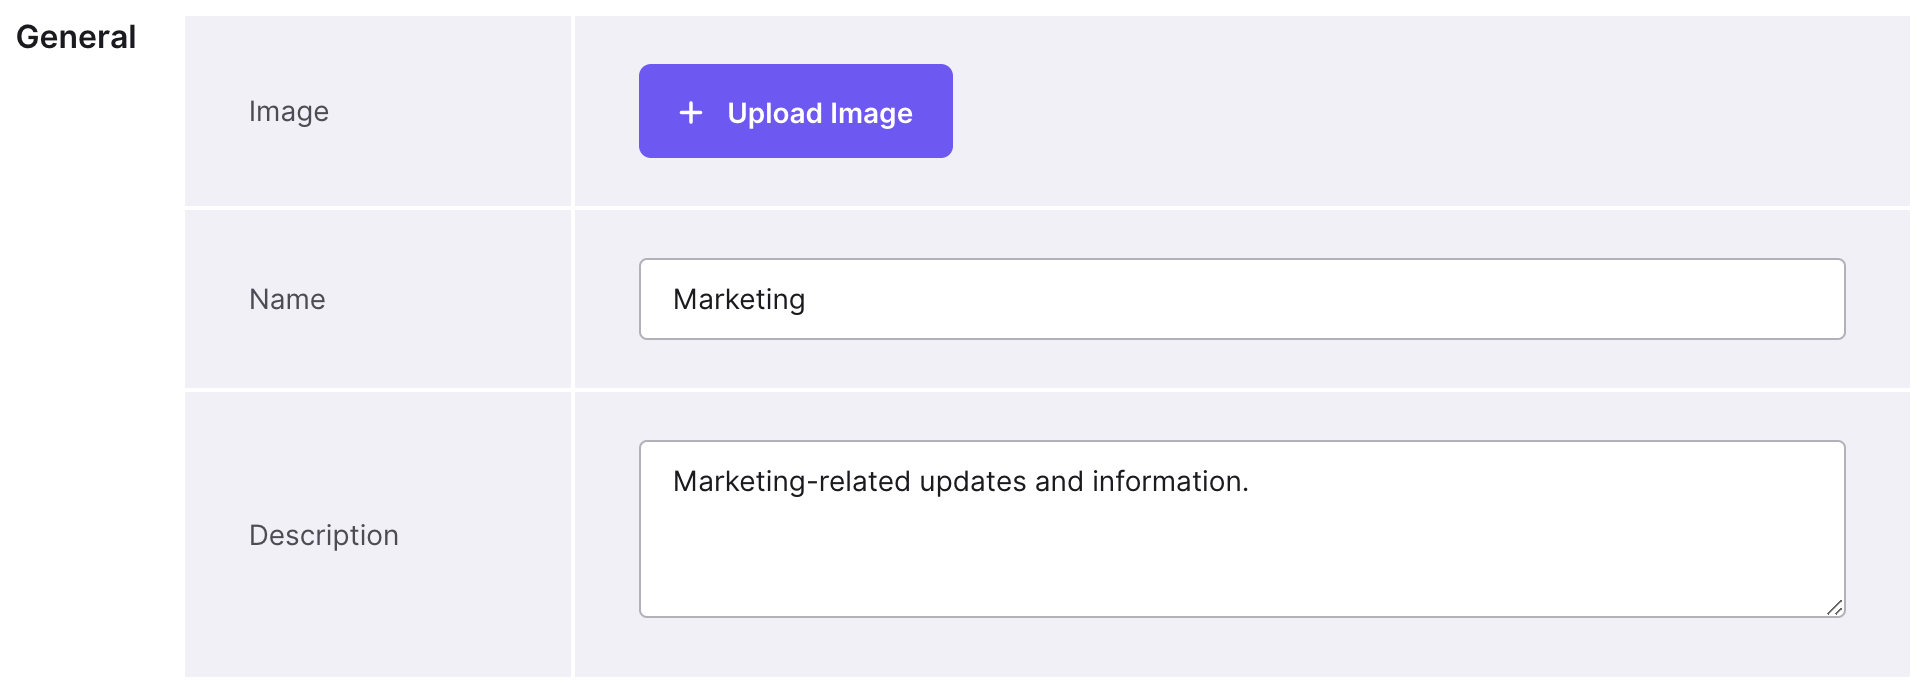This screenshot has height=692, width=1932.
Task: Click the Description field label
Action: [323, 535]
